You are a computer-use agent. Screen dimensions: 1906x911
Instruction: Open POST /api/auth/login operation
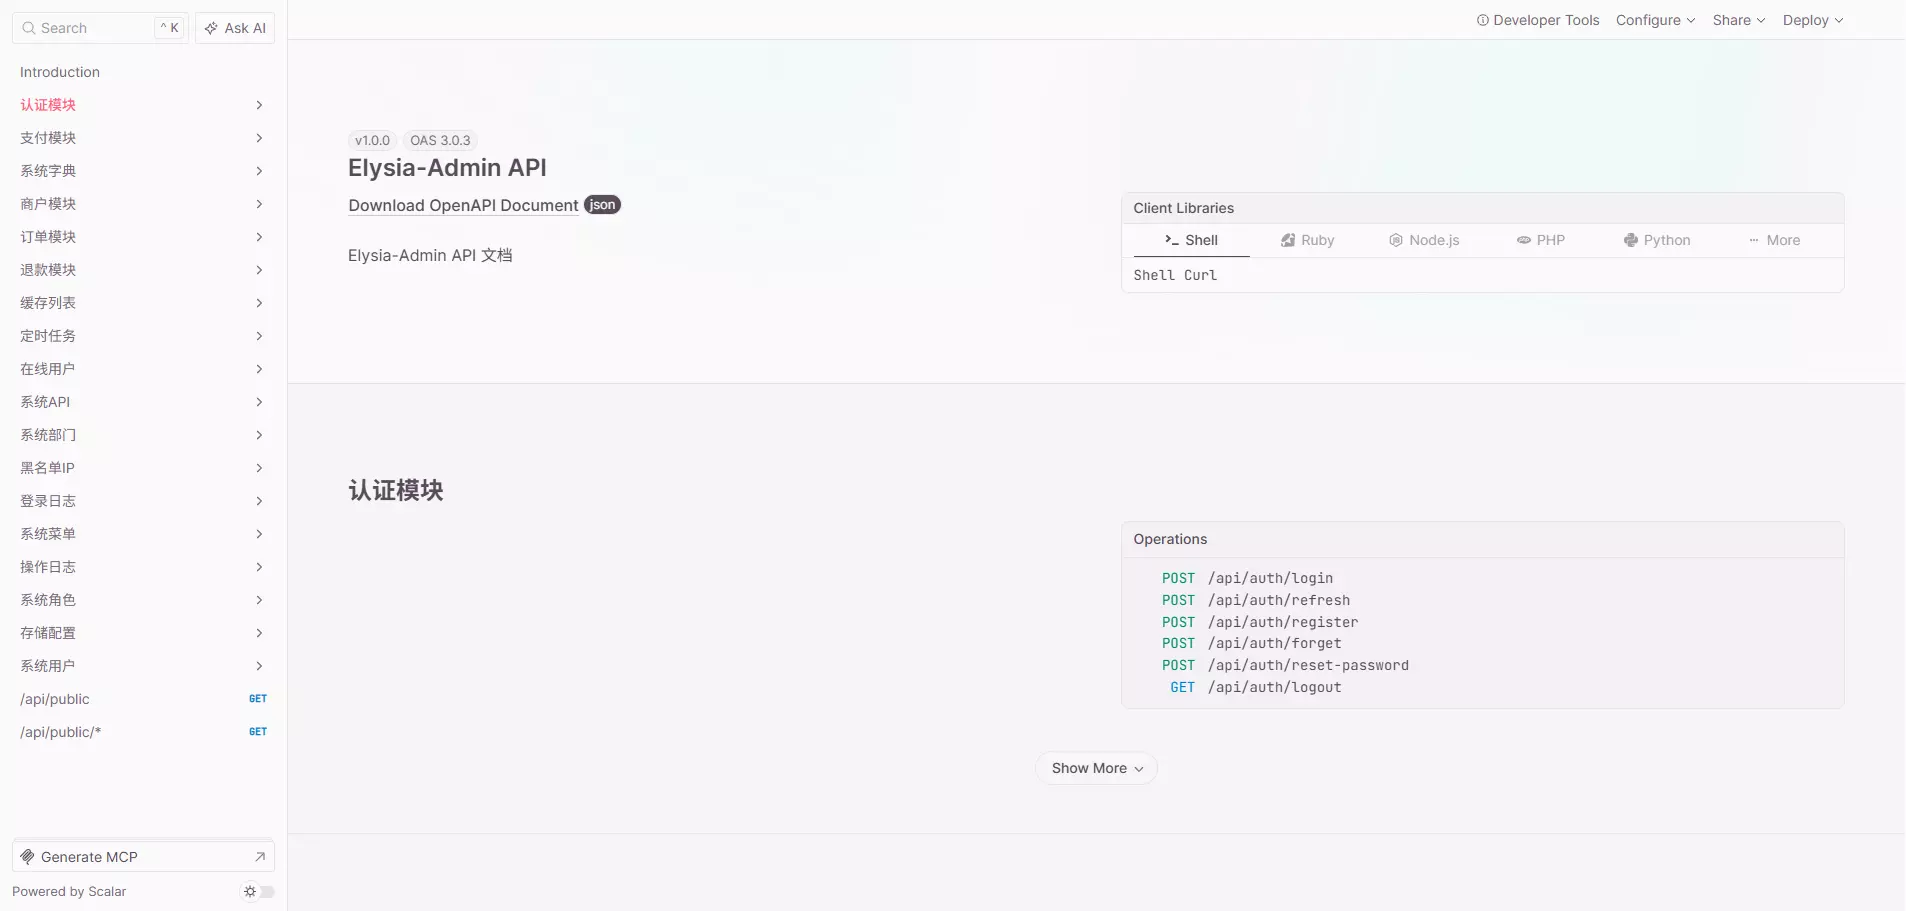click(1247, 578)
